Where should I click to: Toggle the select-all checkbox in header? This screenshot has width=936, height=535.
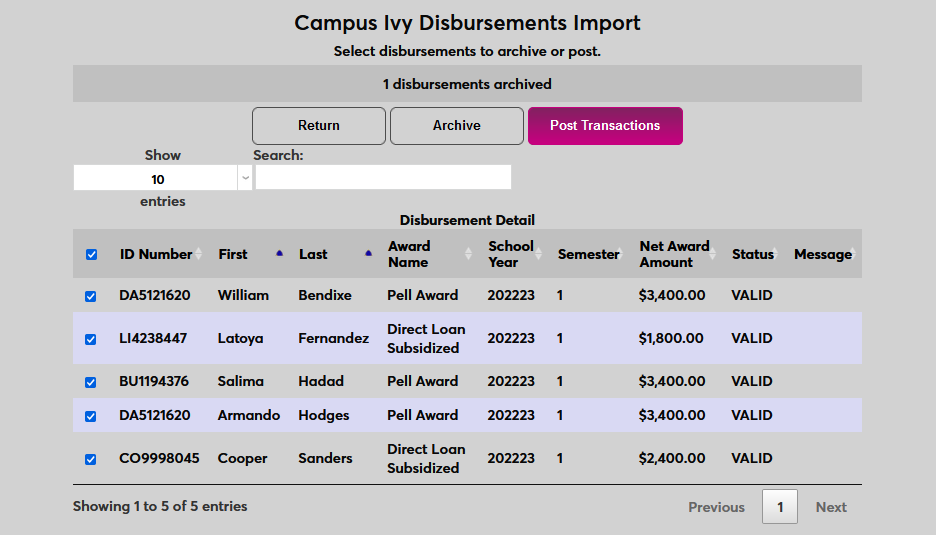point(91,255)
